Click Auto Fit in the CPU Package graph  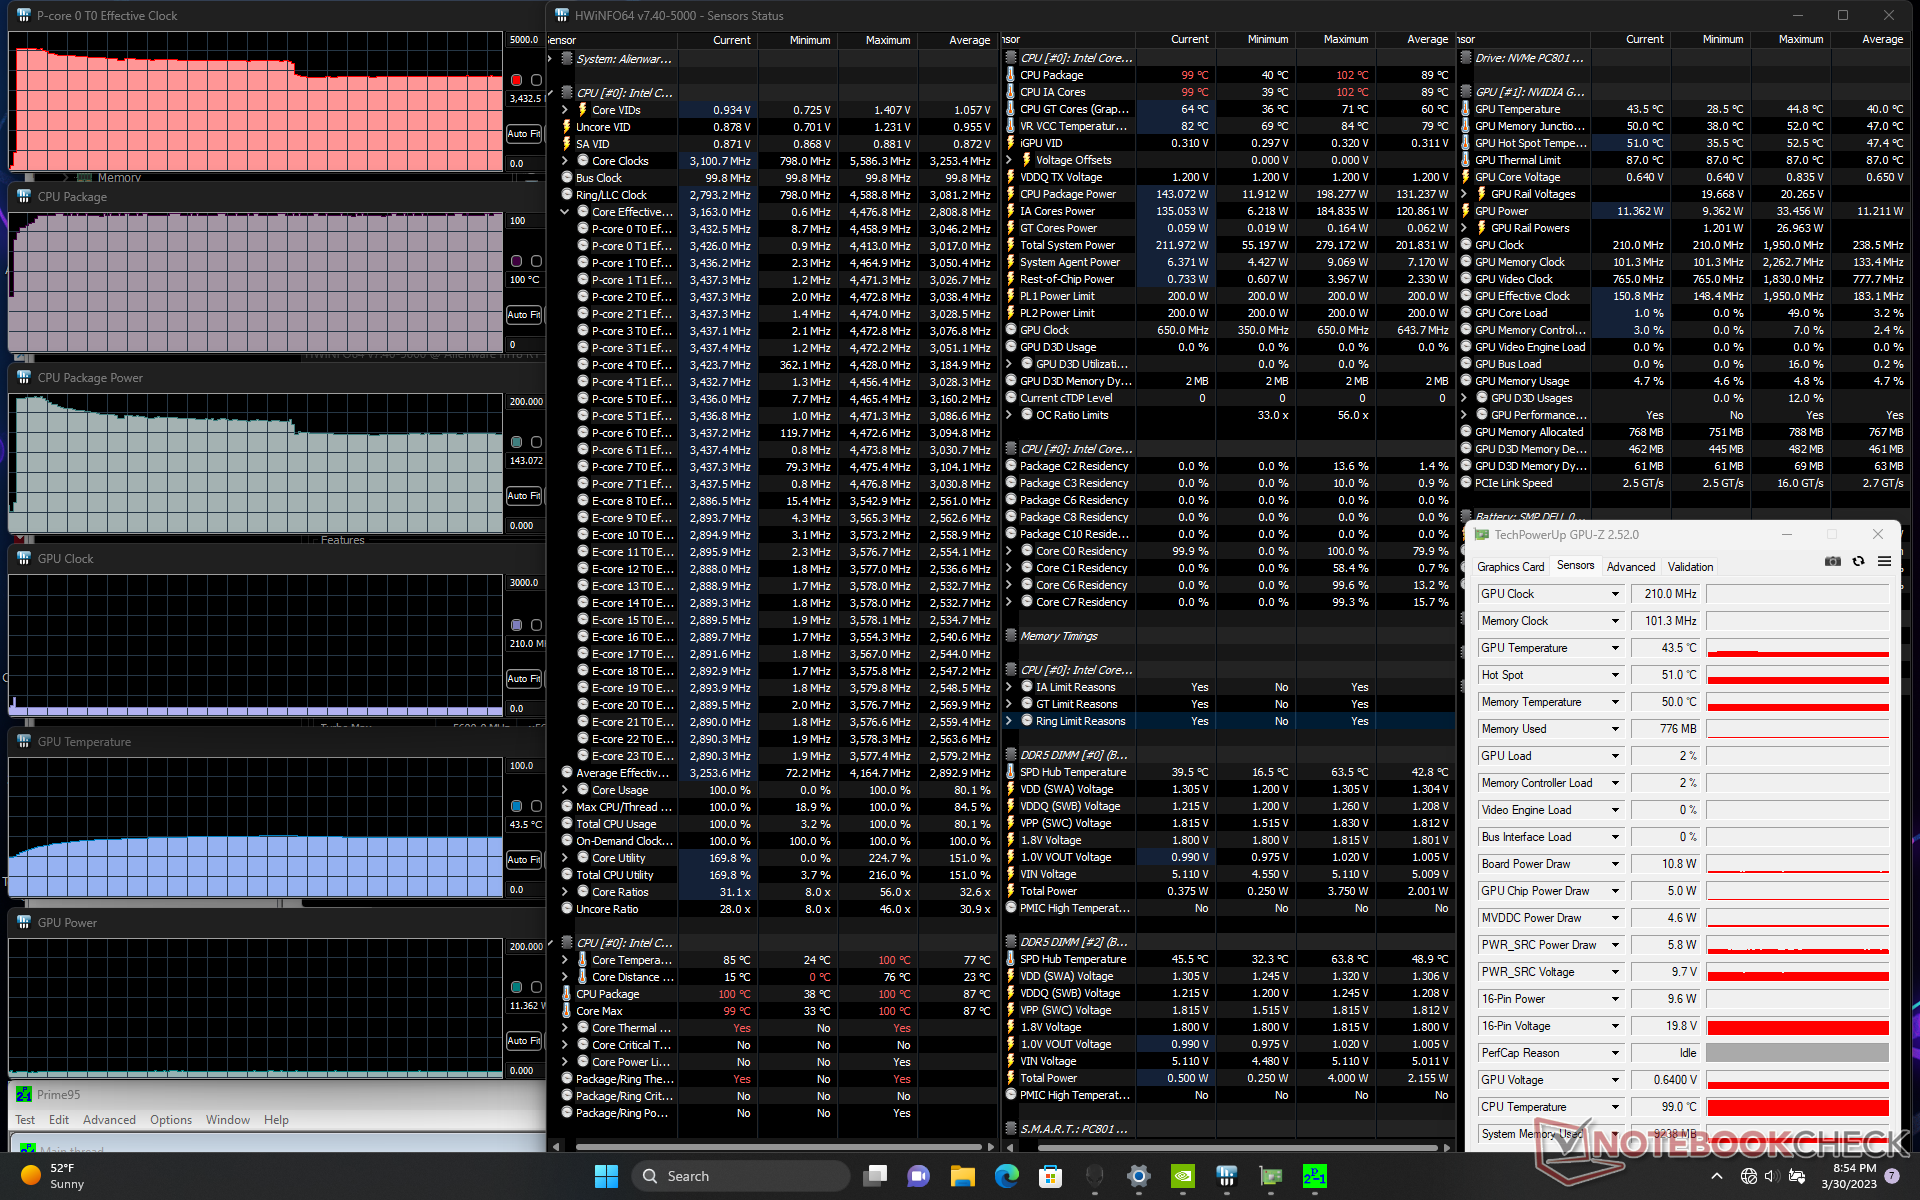(x=524, y=314)
